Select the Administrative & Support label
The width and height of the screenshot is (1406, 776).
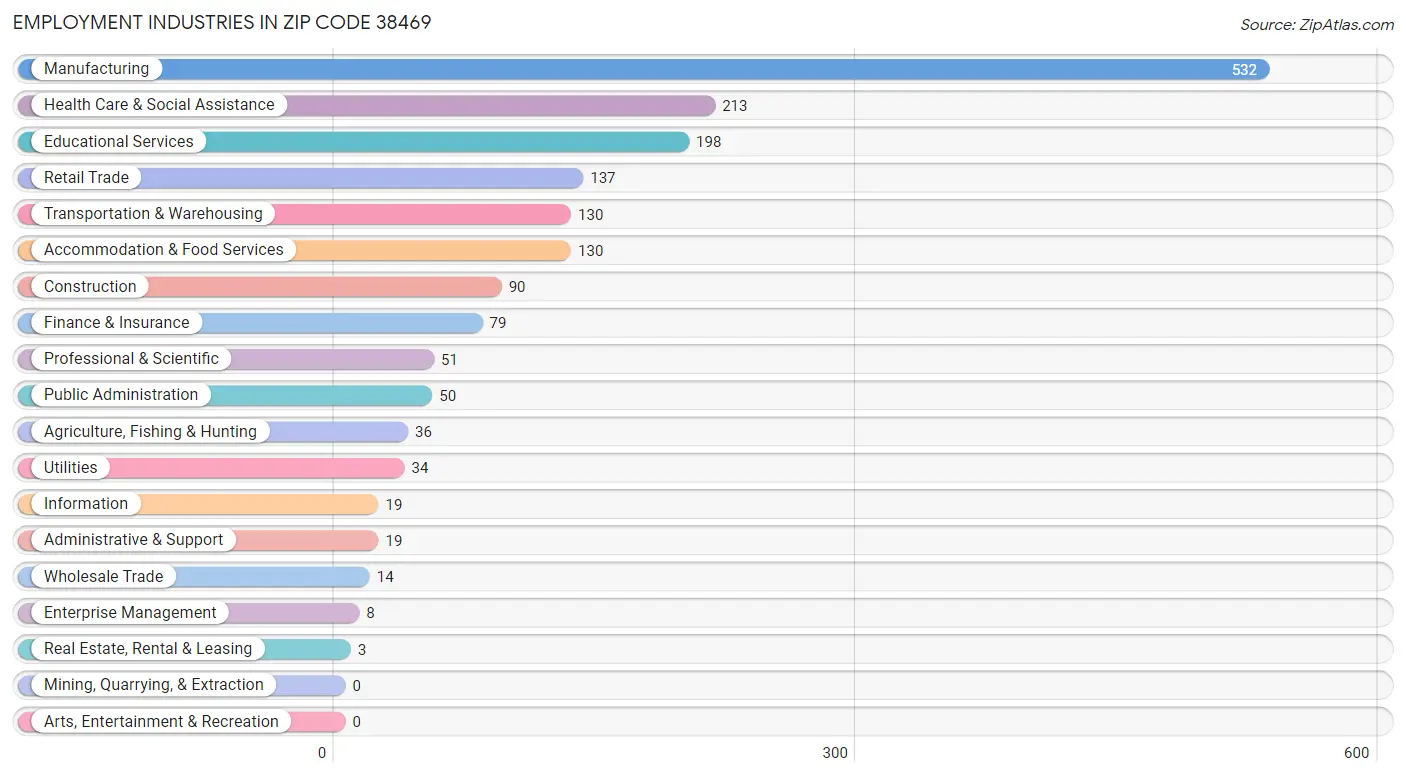coord(134,539)
